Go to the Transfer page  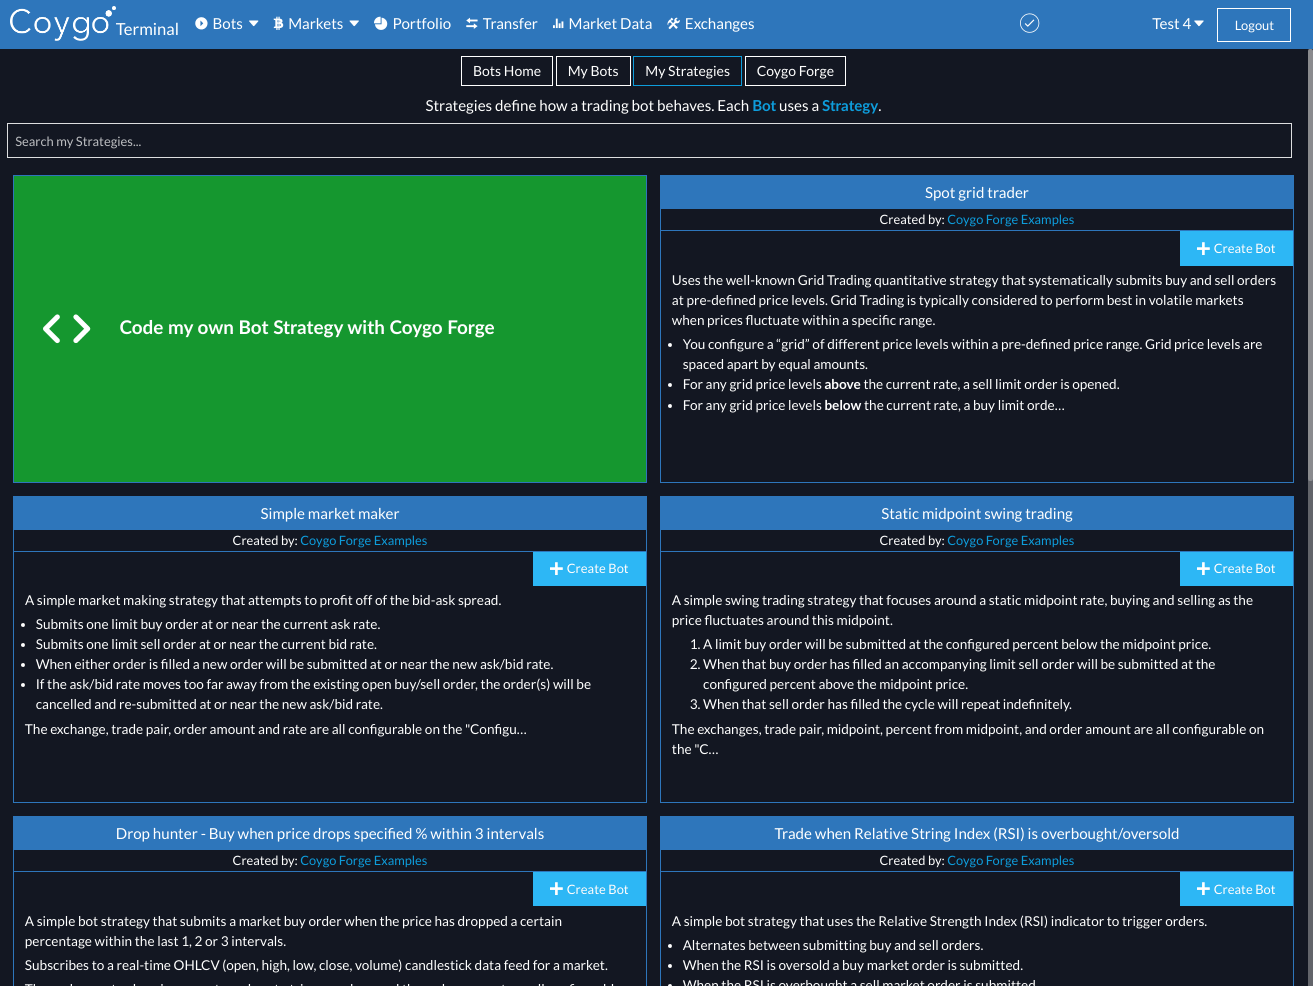pos(501,24)
